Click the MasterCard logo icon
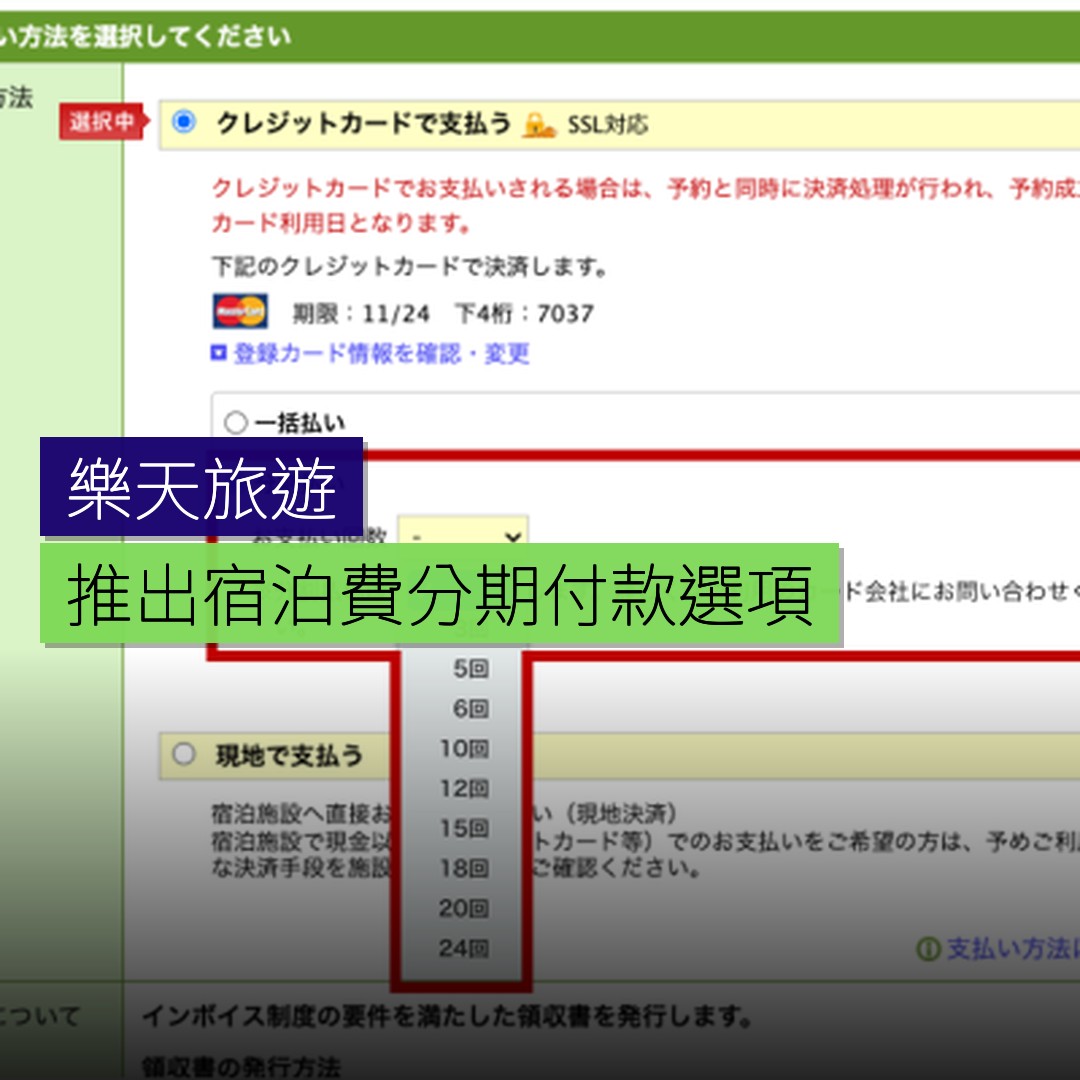Viewport: 1080px width, 1080px height. [x=240, y=311]
